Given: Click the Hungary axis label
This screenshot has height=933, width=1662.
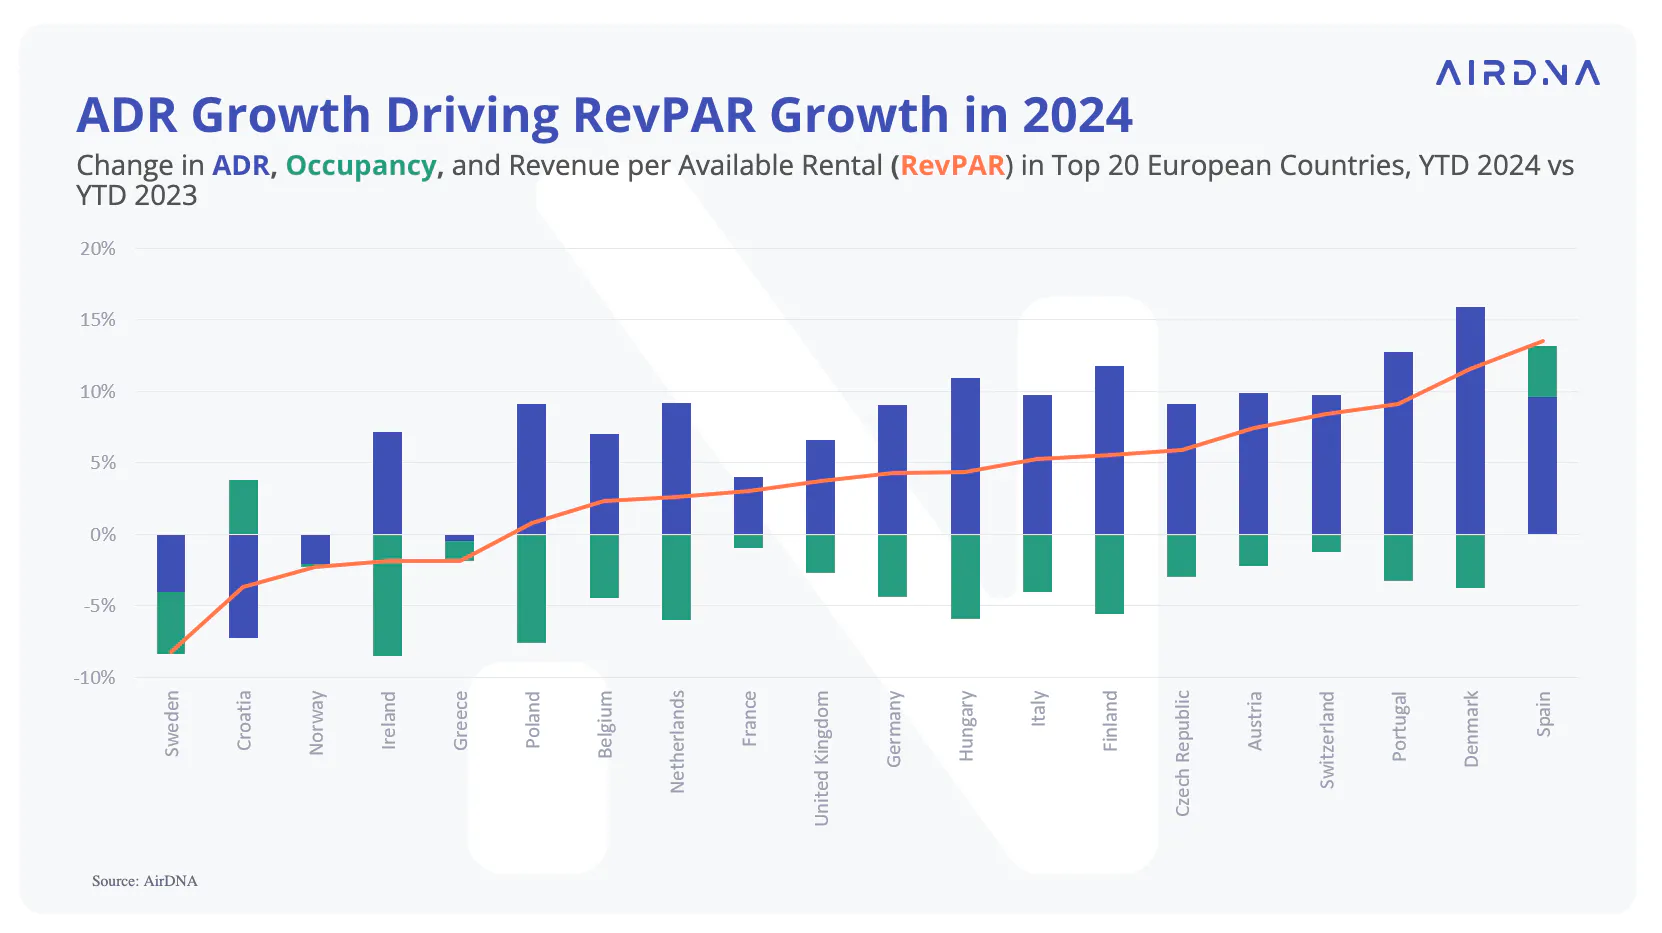Looking at the screenshot, I should click(x=966, y=726).
